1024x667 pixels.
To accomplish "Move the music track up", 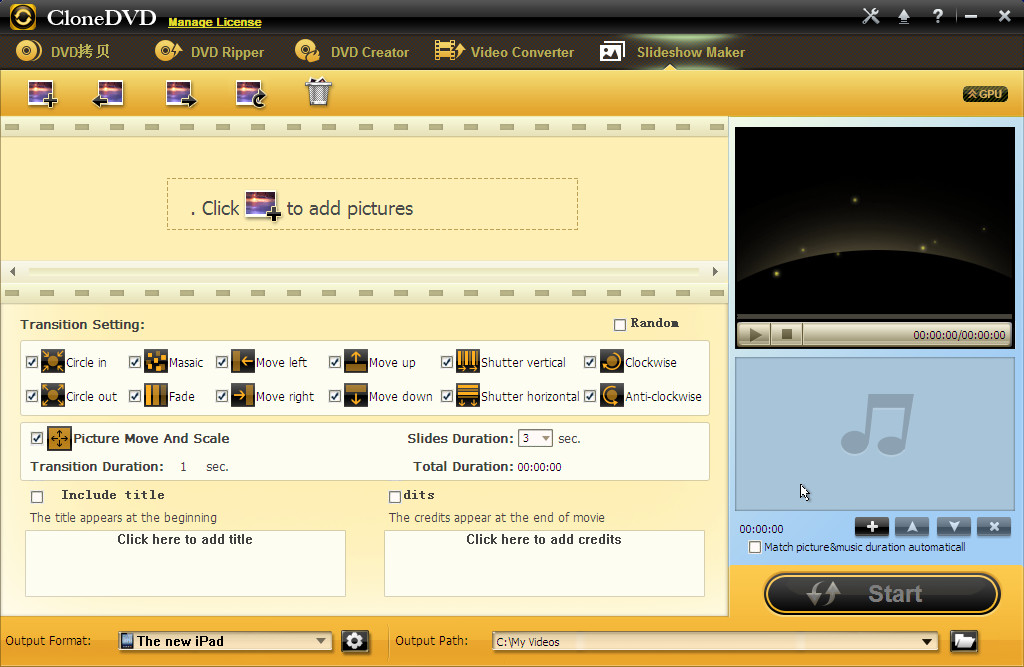I will [x=912, y=527].
